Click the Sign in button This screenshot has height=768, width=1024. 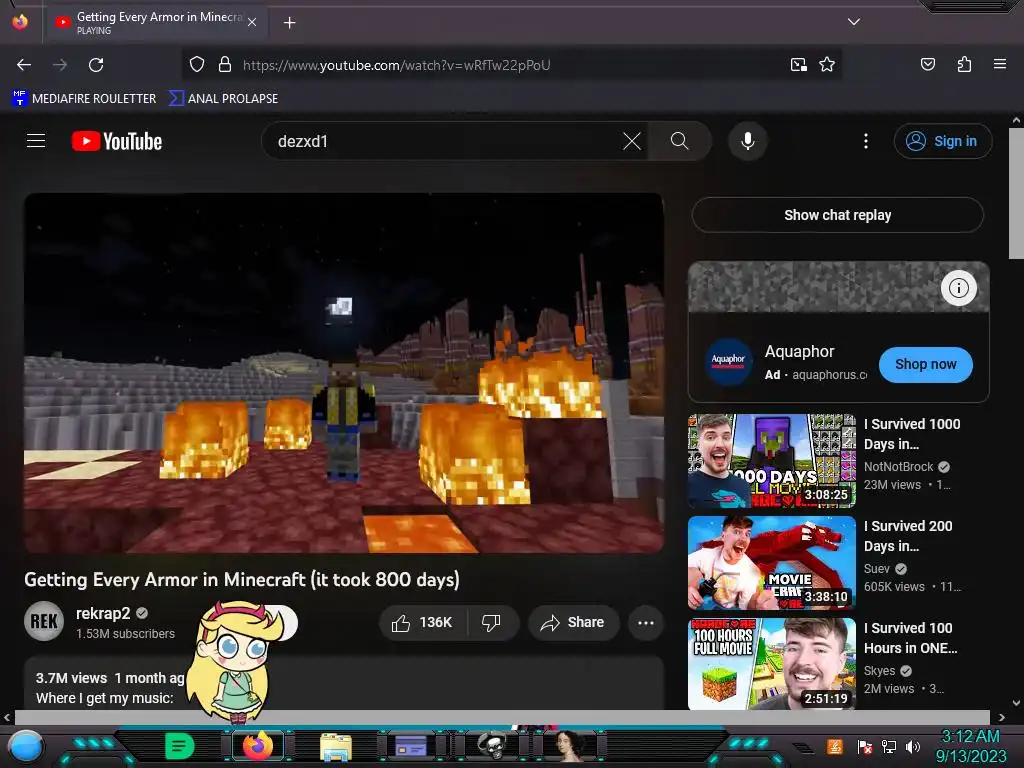tap(942, 141)
